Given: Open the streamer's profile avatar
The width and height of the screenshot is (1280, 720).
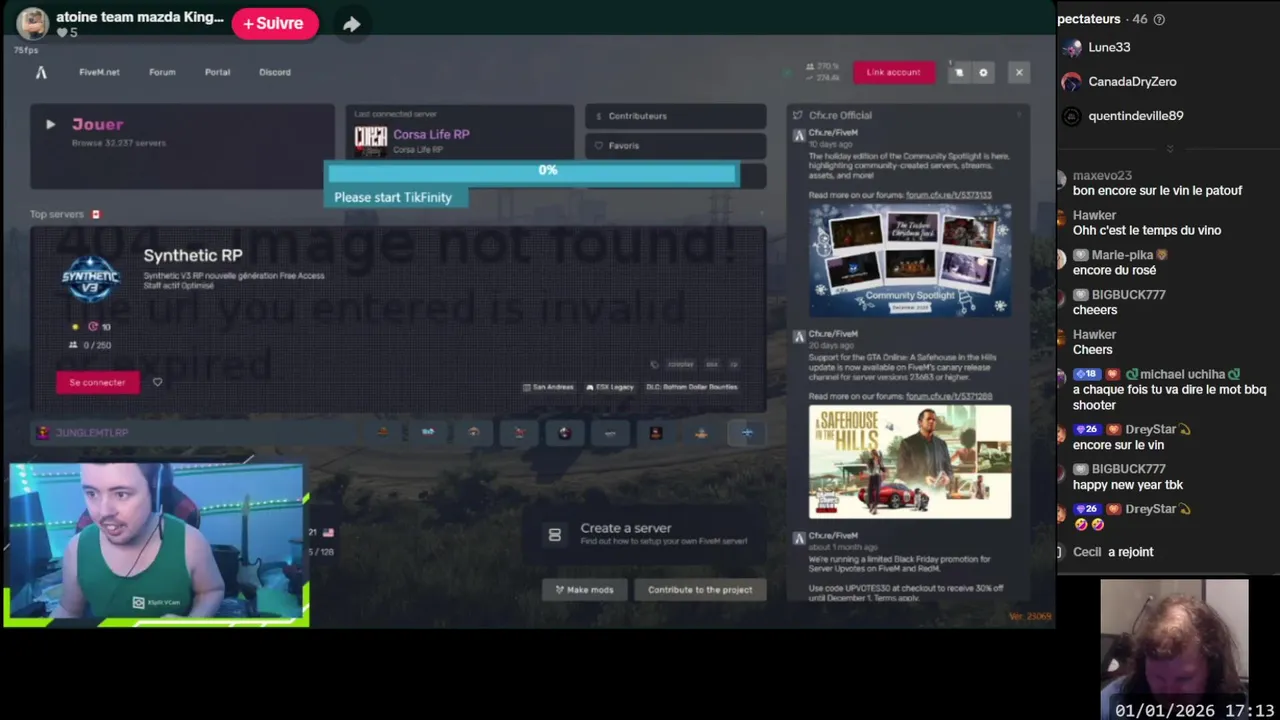Looking at the screenshot, I should click(x=32, y=24).
